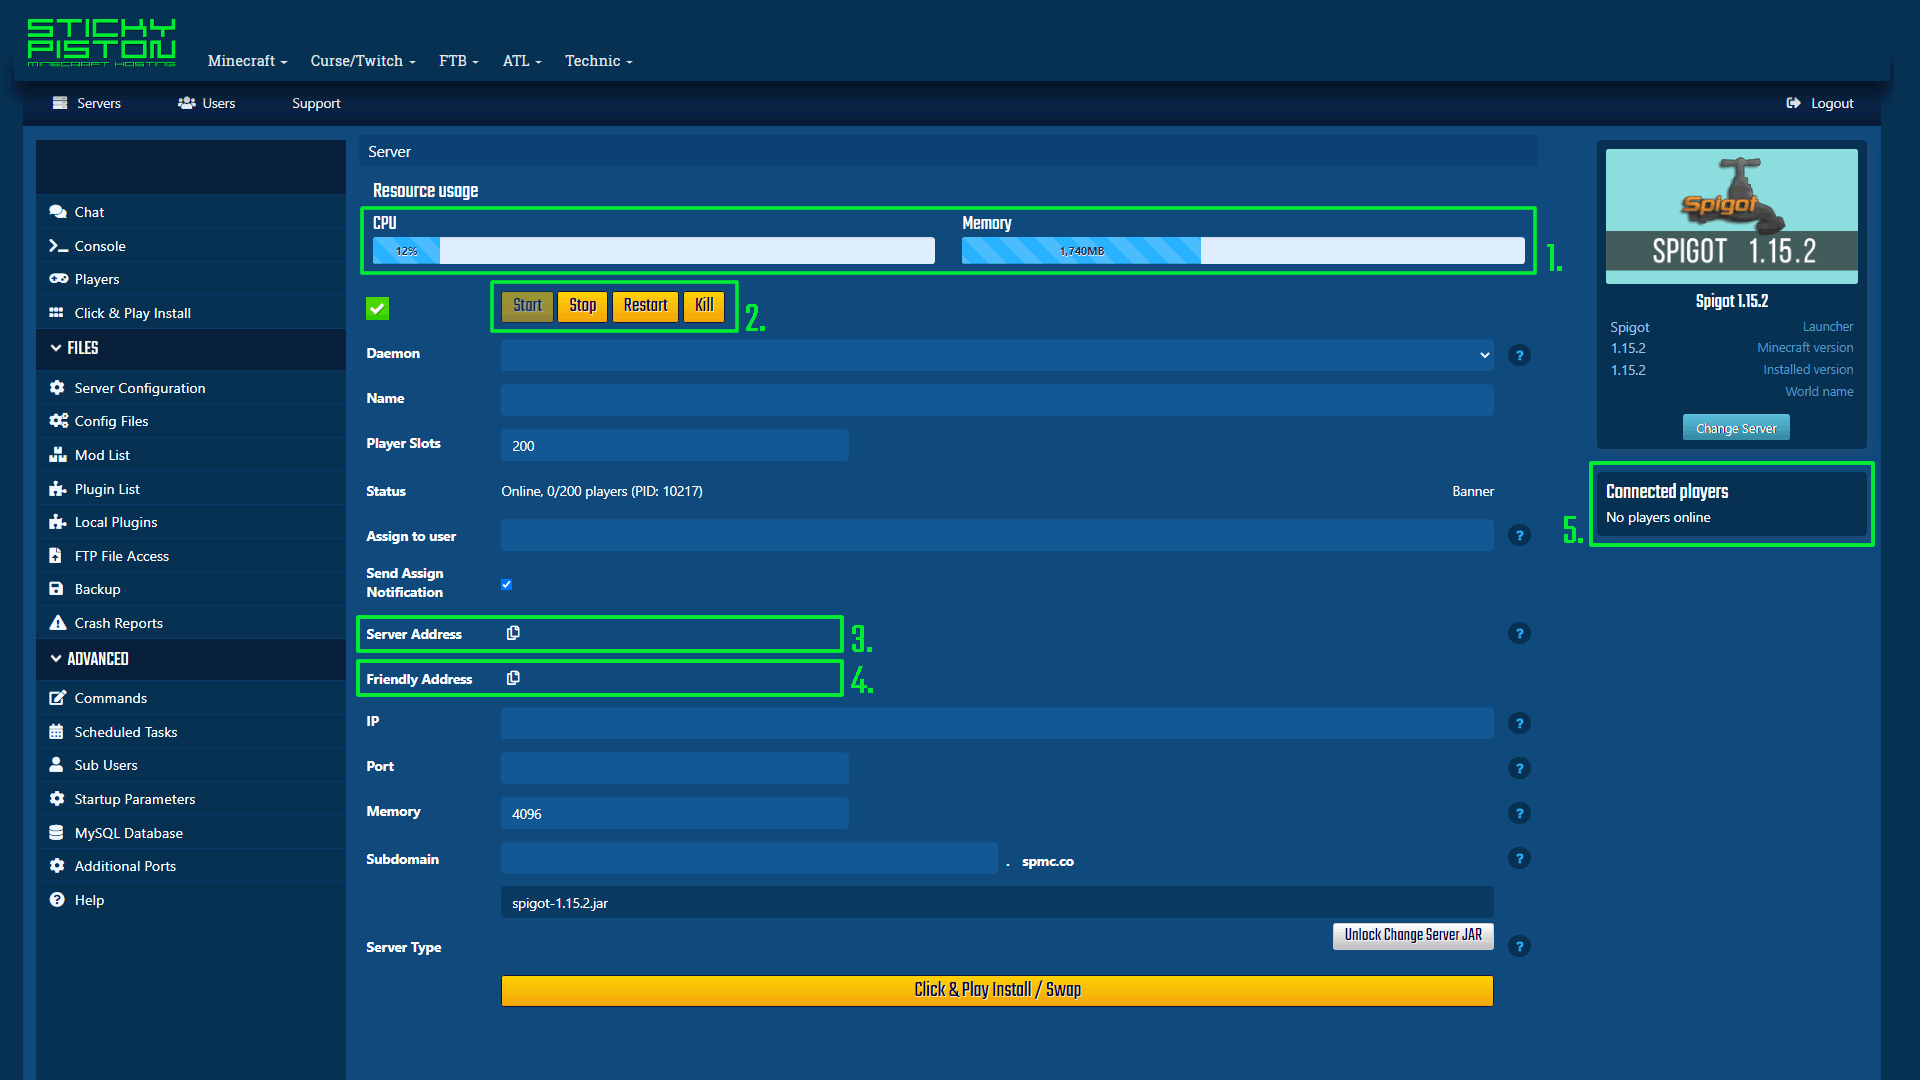The width and height of the screenshot is (1920, 1080).
Task: Expand the ATL dropdown menu
Action: click(522, 61)
